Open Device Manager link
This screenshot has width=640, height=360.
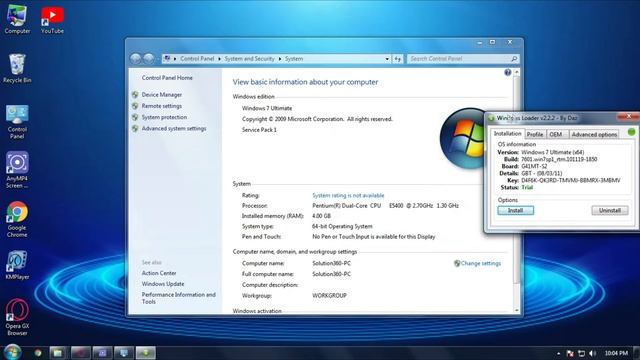pyautogui.click(x=162, y=95)
